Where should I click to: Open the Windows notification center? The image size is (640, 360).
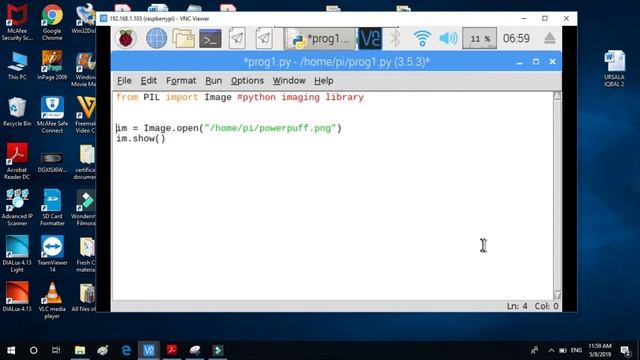(625, 350)
